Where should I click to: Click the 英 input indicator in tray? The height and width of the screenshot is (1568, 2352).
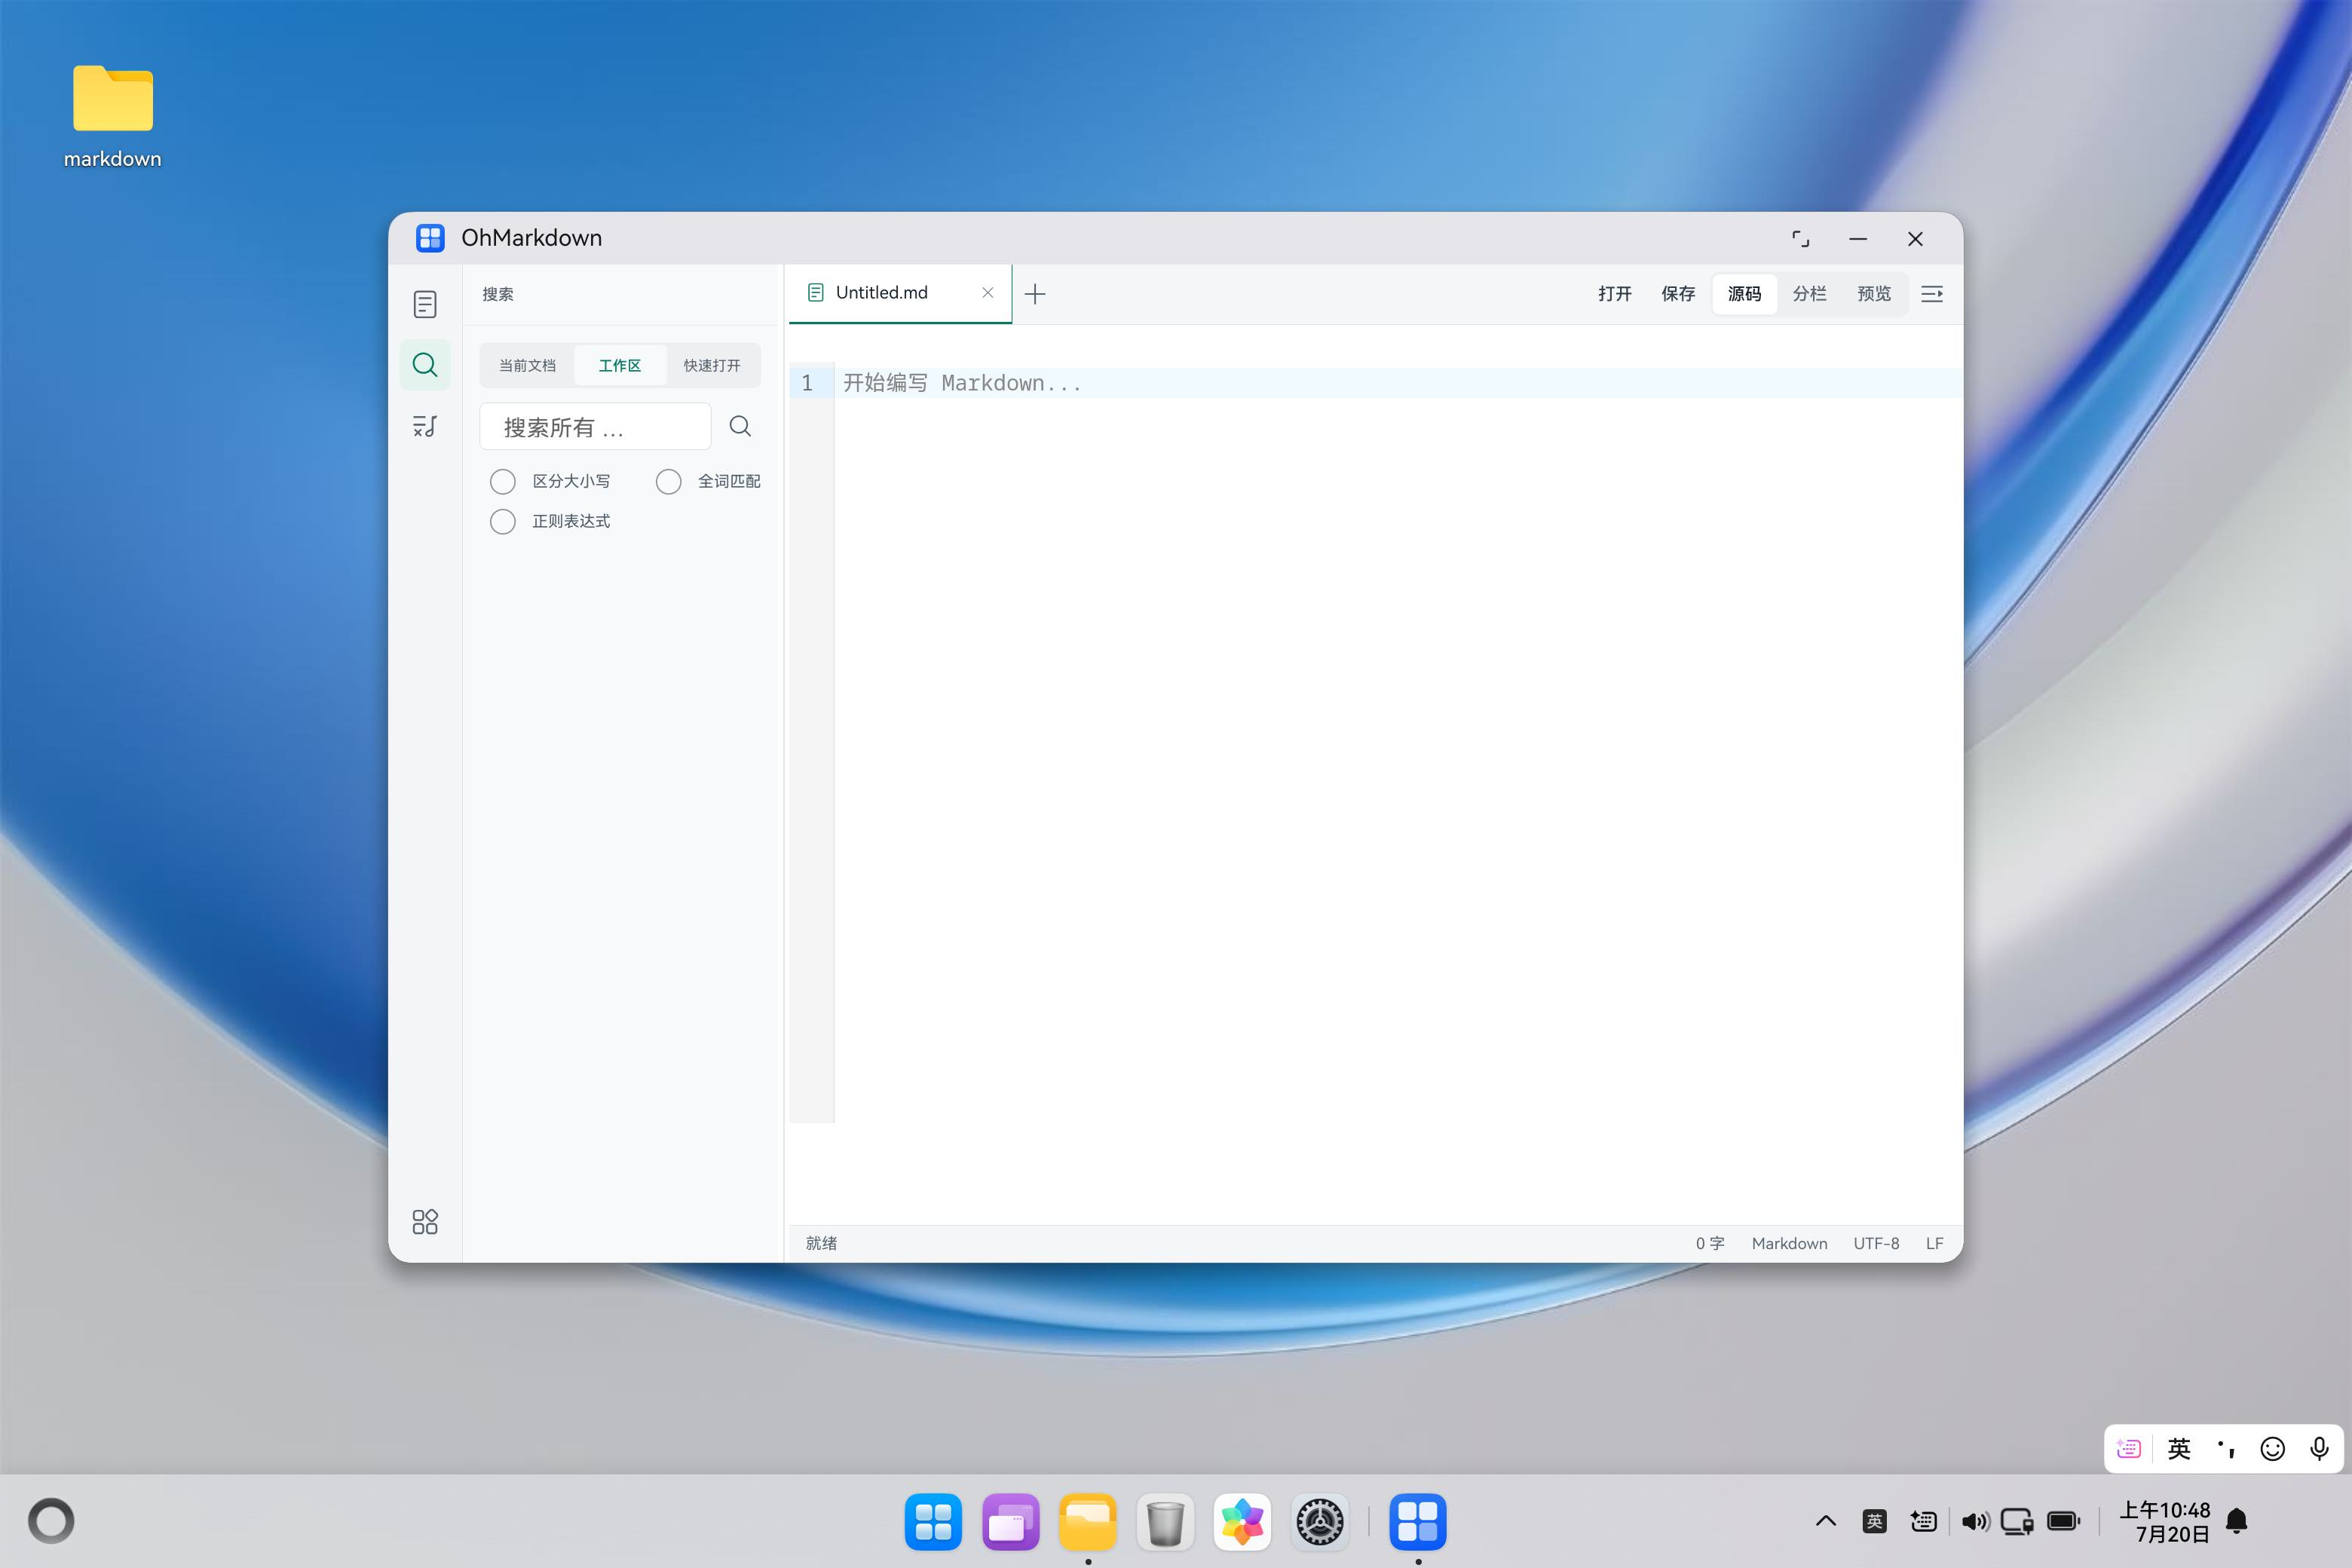click(x=1875, y=1521)
